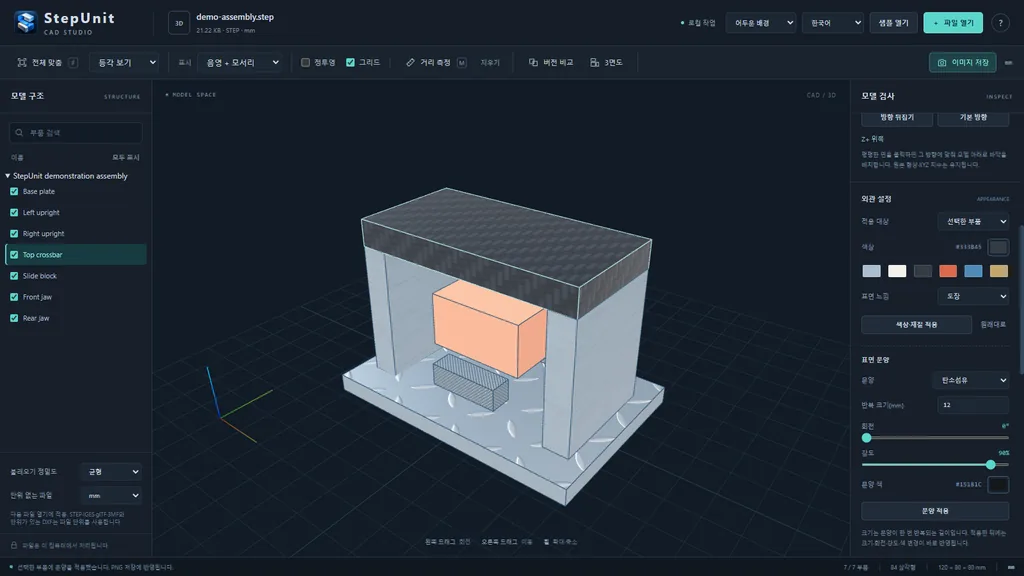
Task: Click the flip direction (방향 뒤집기) button
Action: (897, 118)
